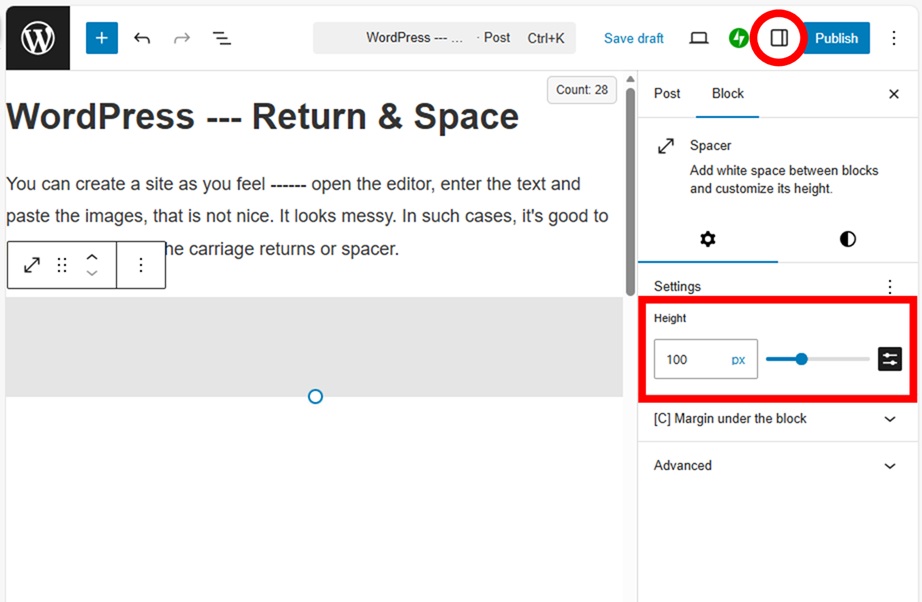Click the Undo arrow icon
The height and width of the screenshot is (602, 922).
coord(142,38)
